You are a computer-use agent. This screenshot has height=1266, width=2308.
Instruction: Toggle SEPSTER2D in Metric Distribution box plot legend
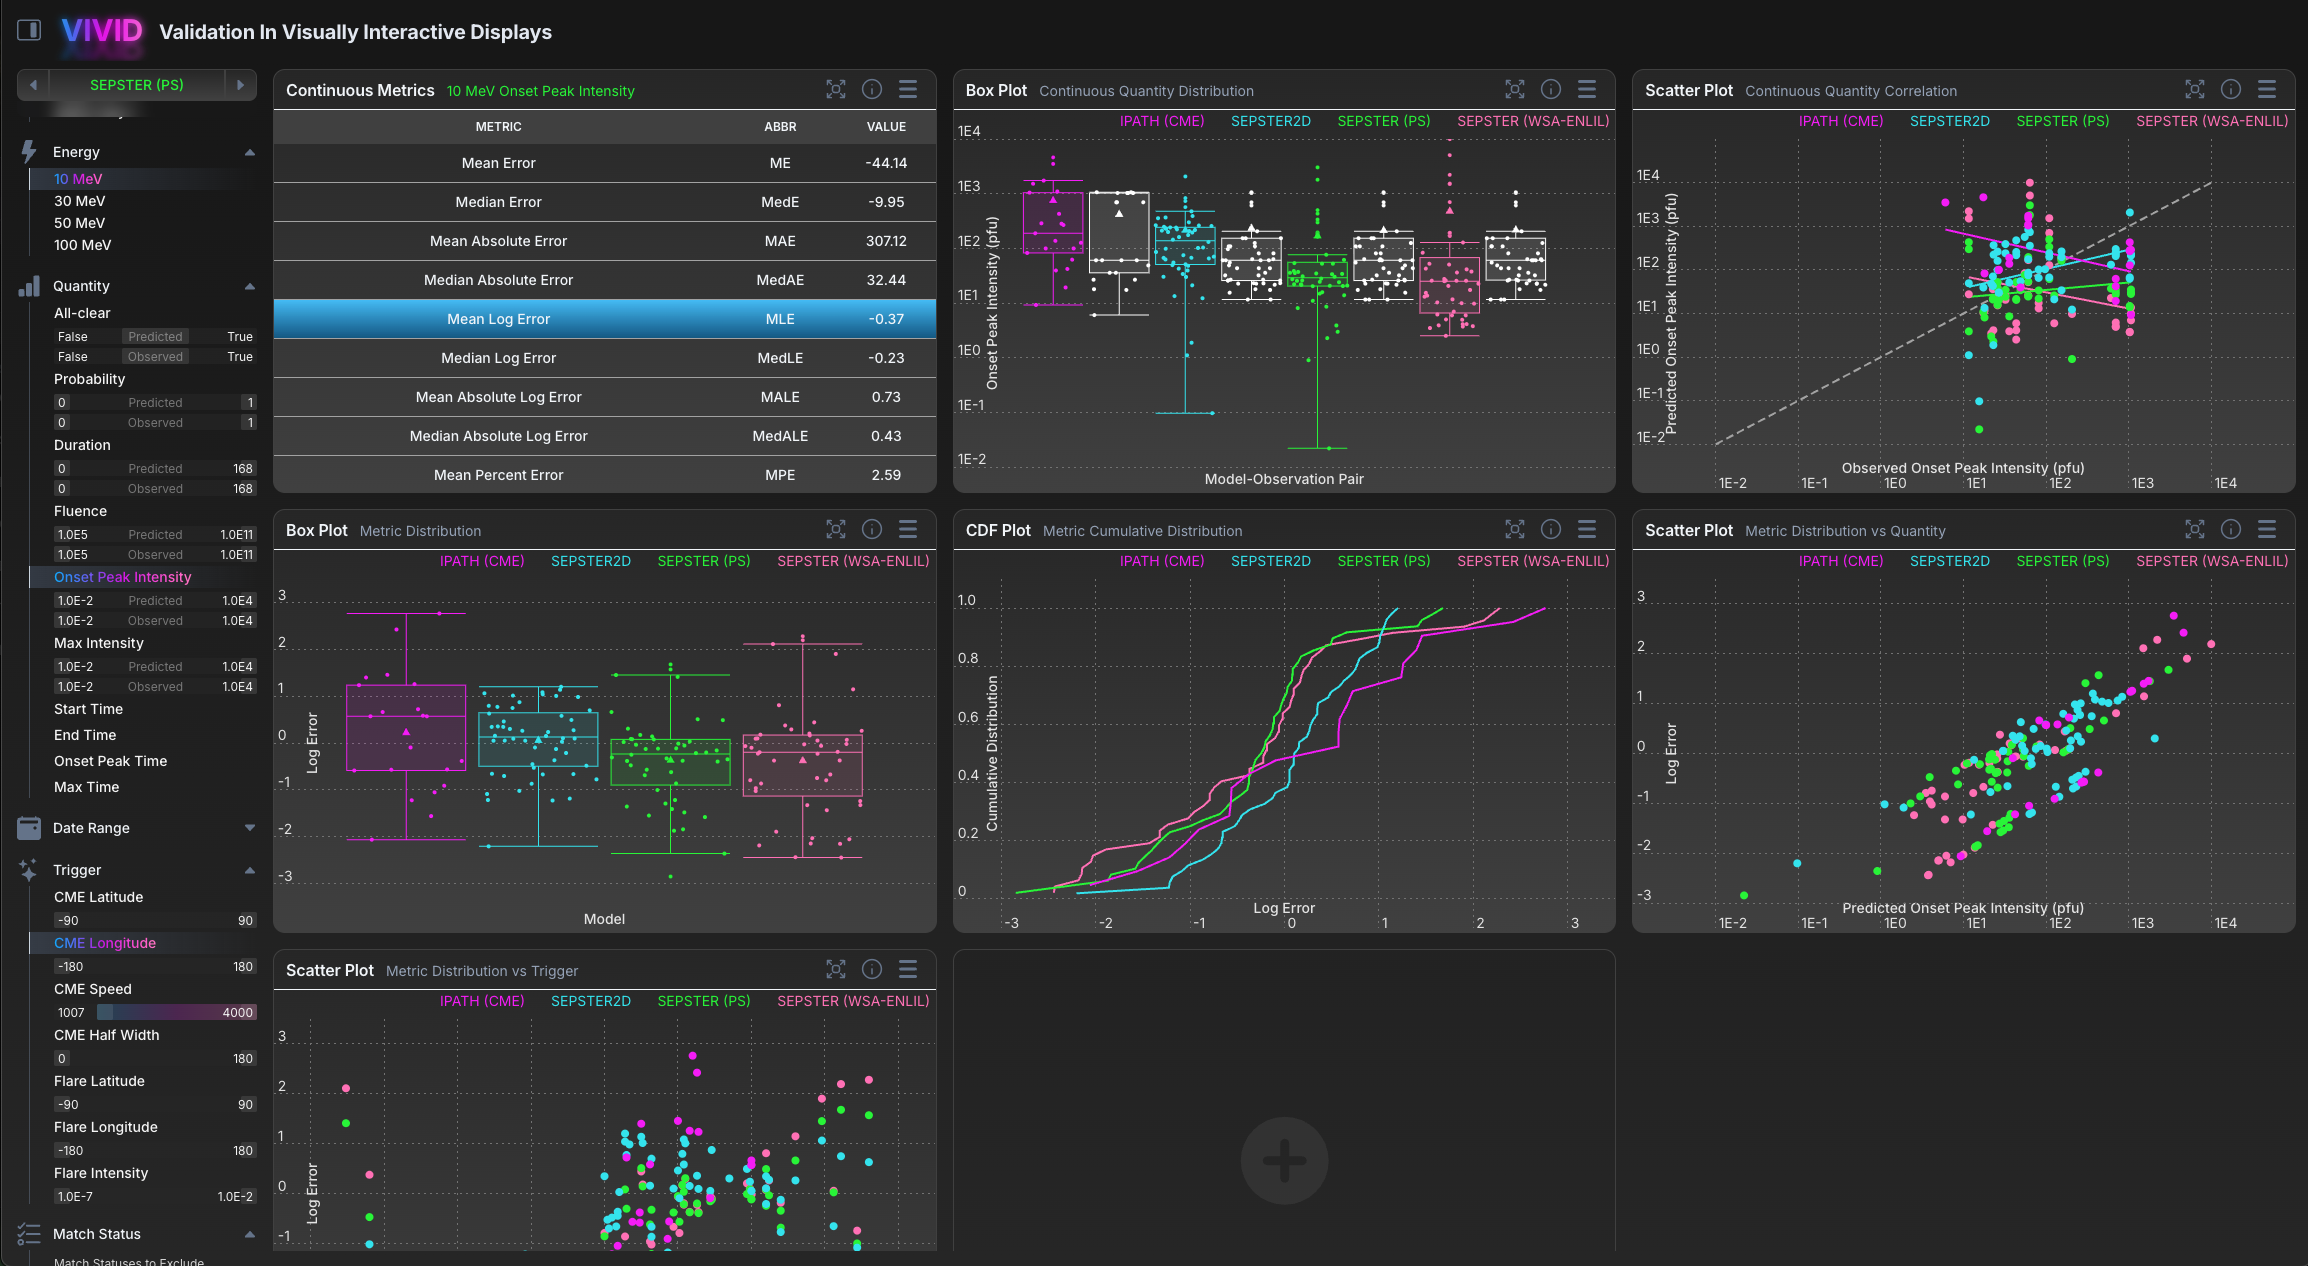(x=591, y=561)
